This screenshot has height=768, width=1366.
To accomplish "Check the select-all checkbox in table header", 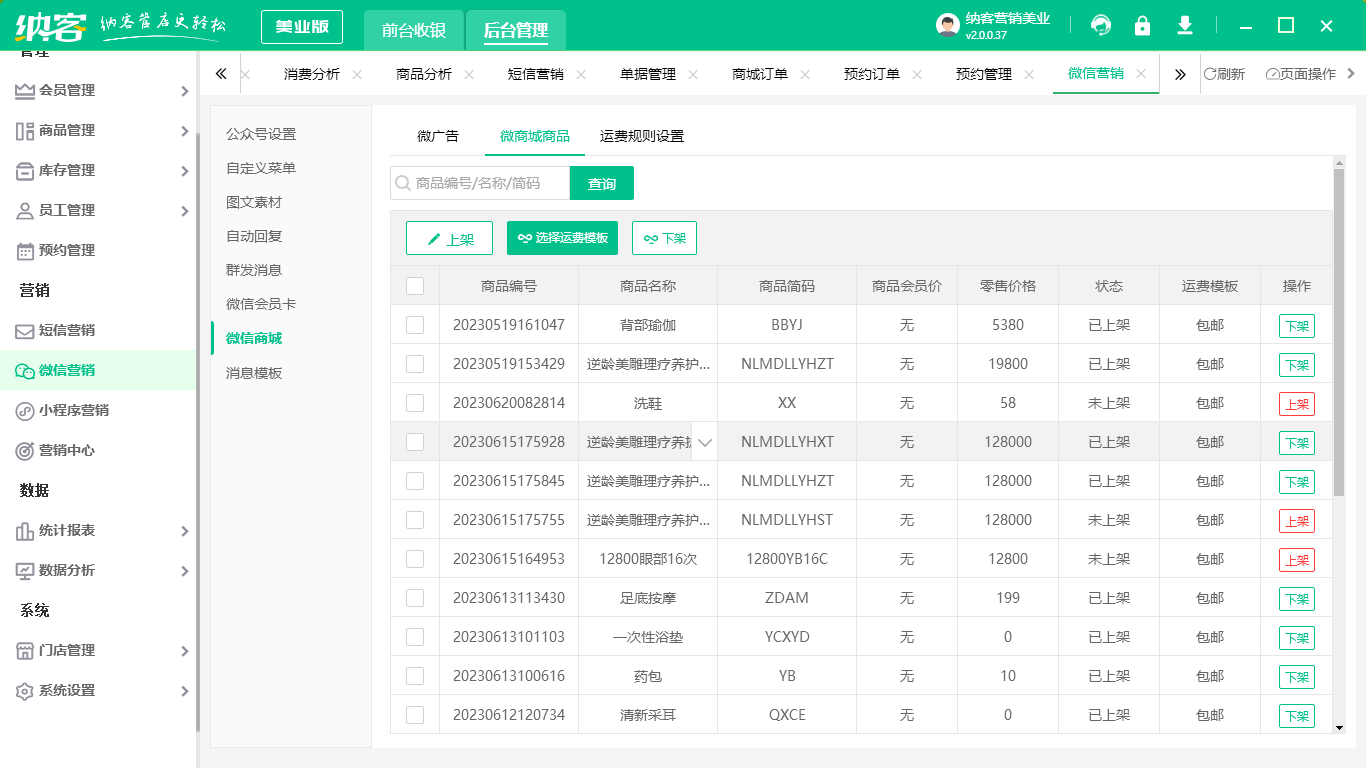I will pyautogui.click(x=415, y=285).
